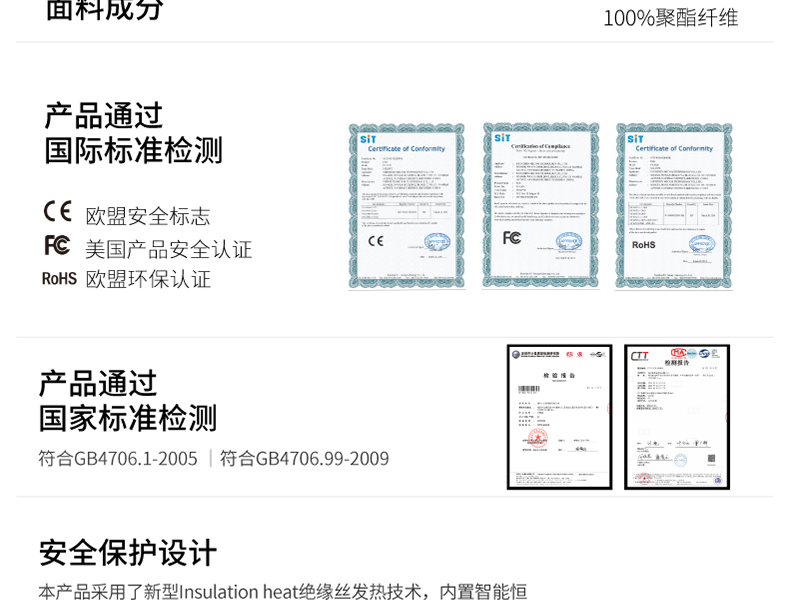Click the RoHS logo beside 欧盟环保认证
The height and width of the screenshot is (600, 790).
59,279
